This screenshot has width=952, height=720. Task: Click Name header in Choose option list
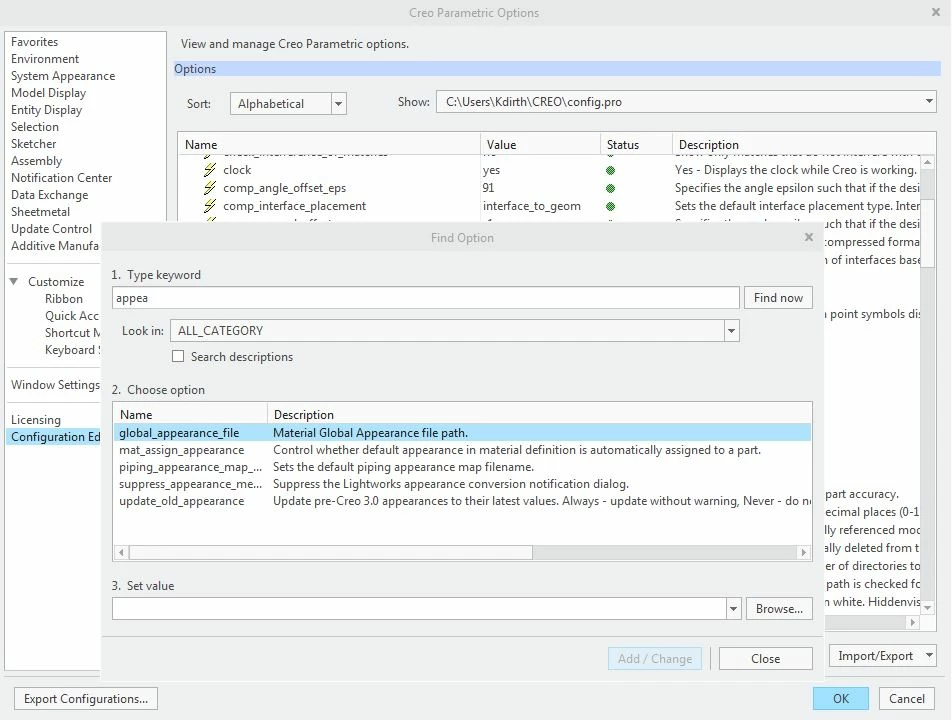(x=190, y=415)
